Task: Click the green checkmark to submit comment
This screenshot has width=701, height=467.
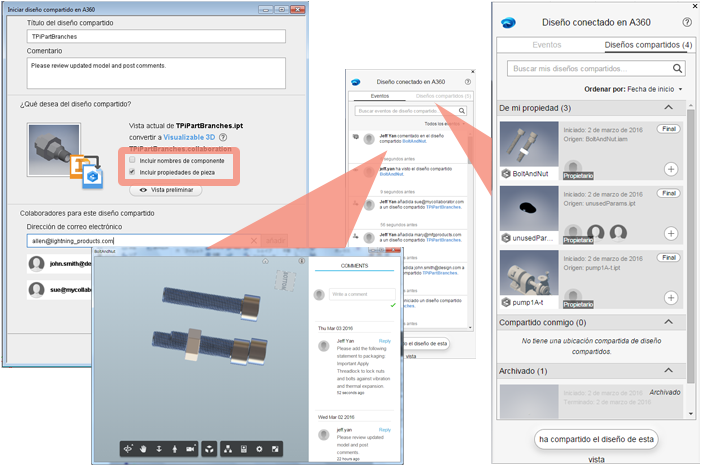Action: tap(393, 305)
